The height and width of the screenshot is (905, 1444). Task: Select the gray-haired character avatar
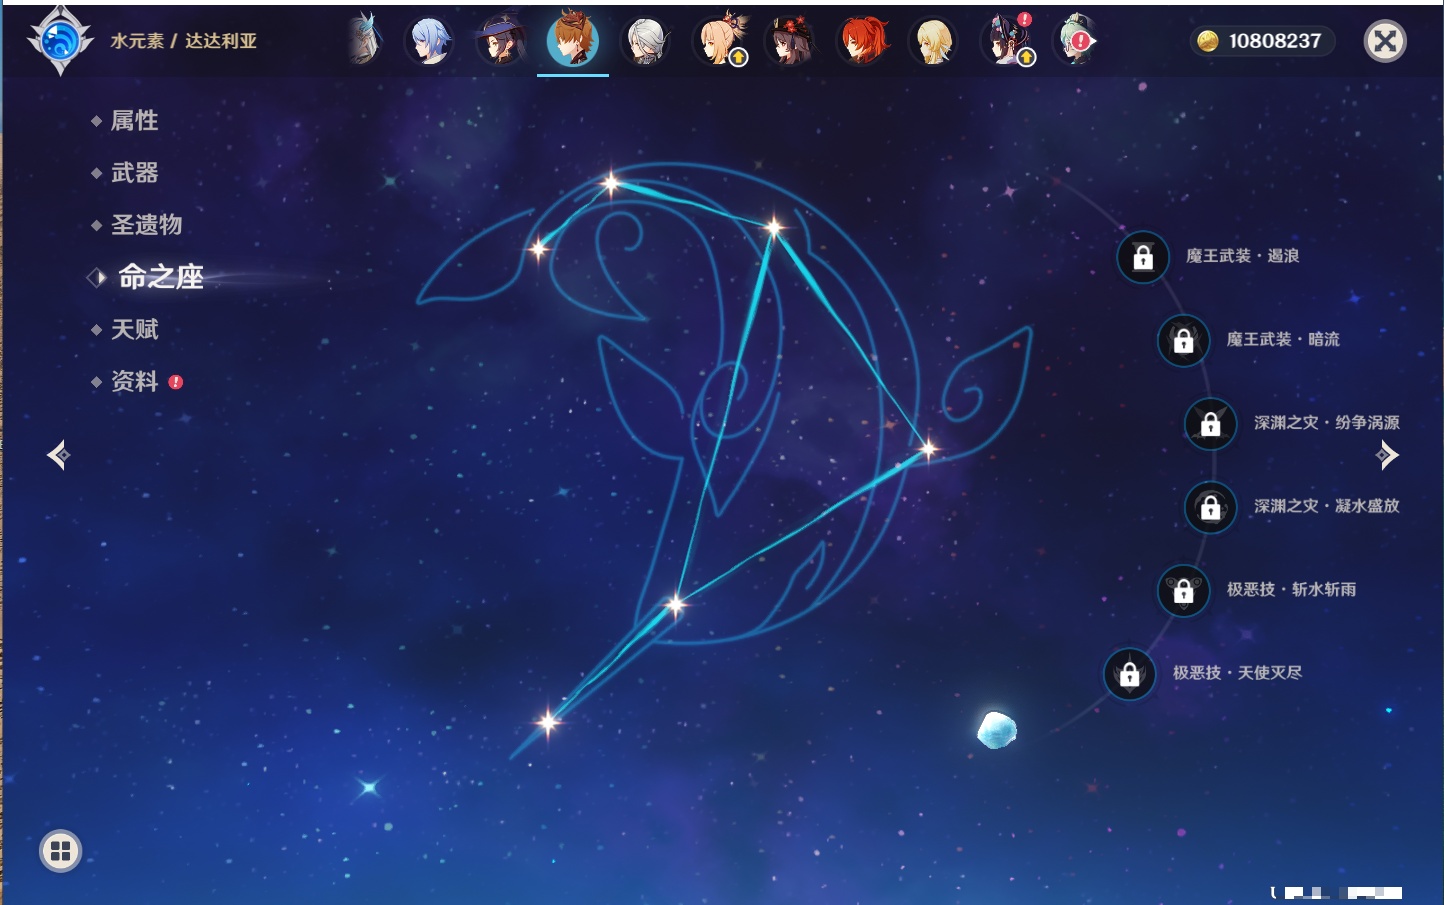[x=646, y=42]
